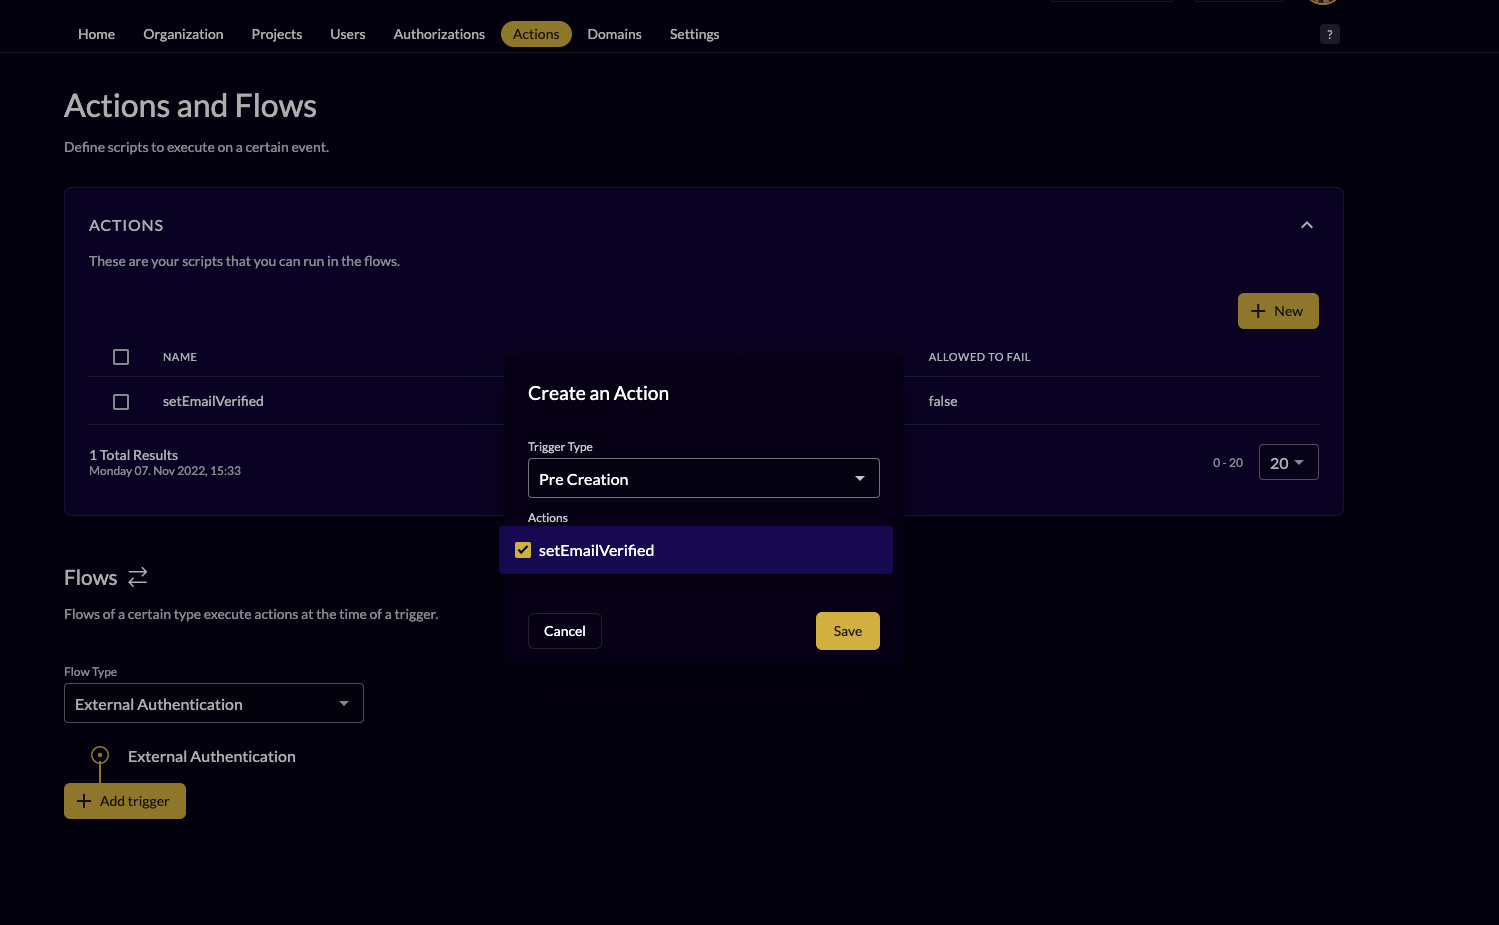Open the Trigger Type dropdown

[x=703, y=479]
